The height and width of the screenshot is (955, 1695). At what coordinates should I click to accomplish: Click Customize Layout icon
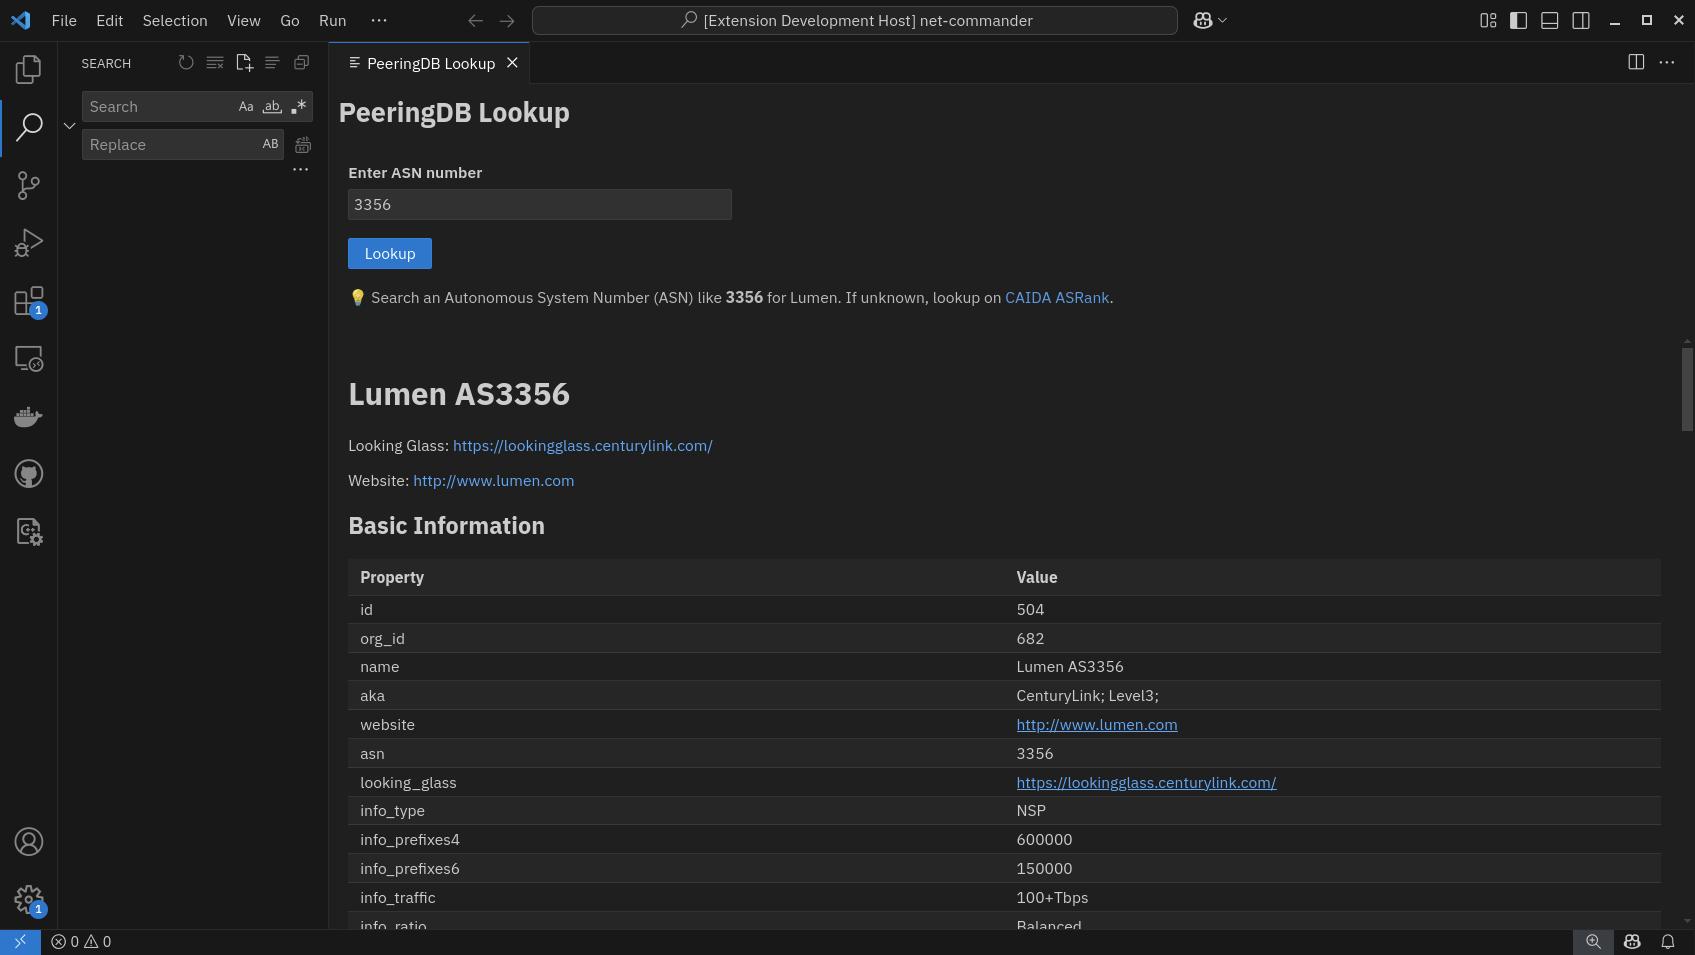coord(1488,20)
